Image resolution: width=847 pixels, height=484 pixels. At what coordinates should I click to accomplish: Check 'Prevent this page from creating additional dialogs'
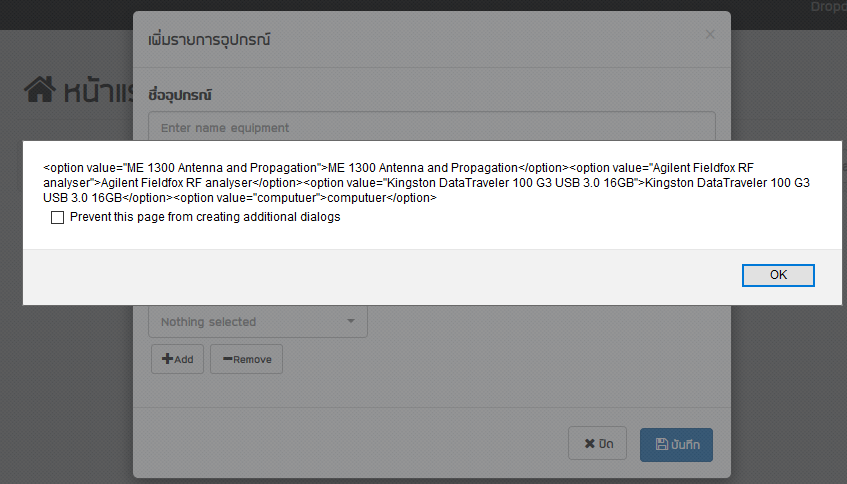pos(57,217)
